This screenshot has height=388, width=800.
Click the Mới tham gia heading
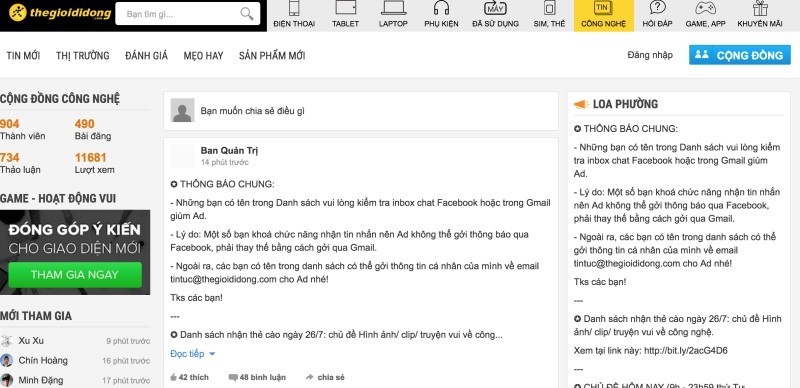click(x=36, y=316)
